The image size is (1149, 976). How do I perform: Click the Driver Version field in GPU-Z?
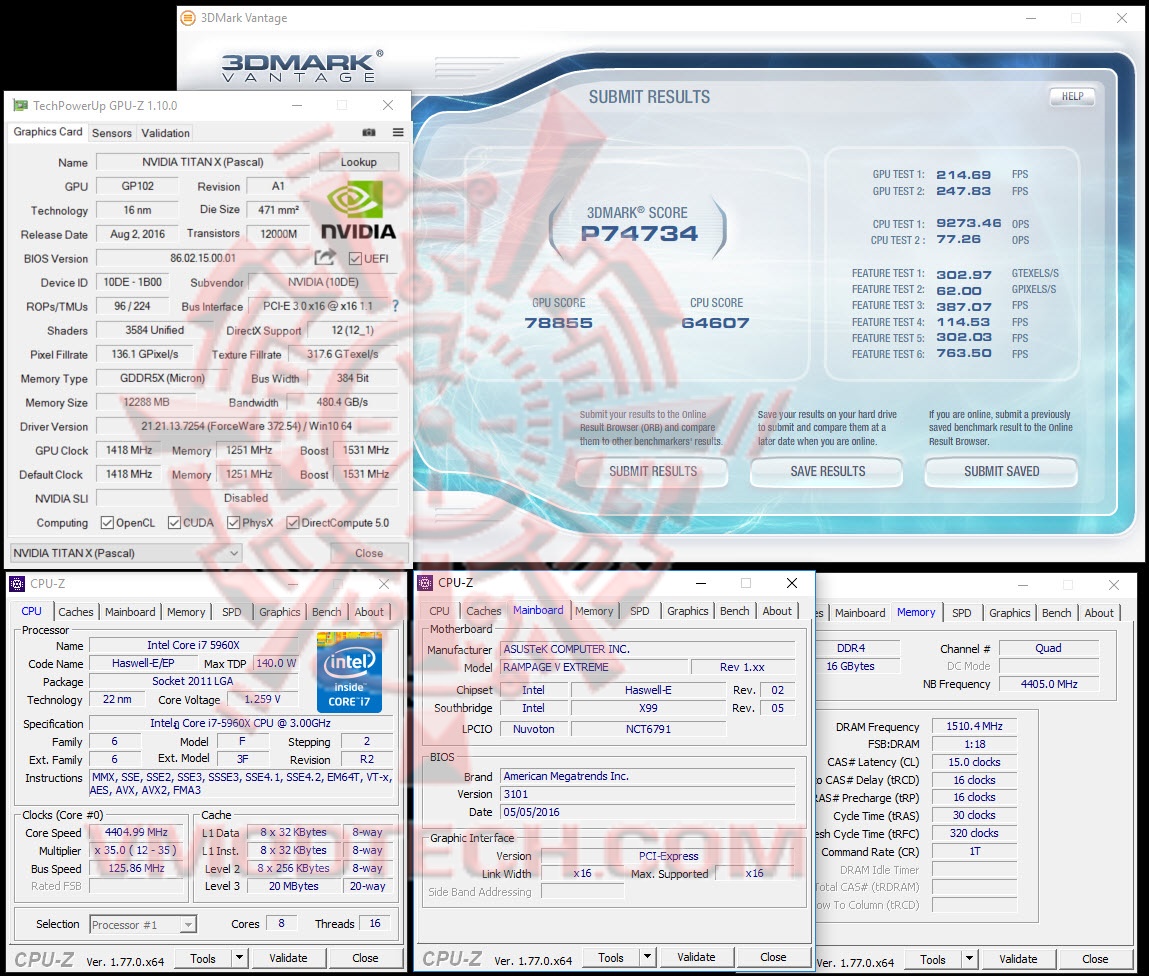[x=247, y=426]
